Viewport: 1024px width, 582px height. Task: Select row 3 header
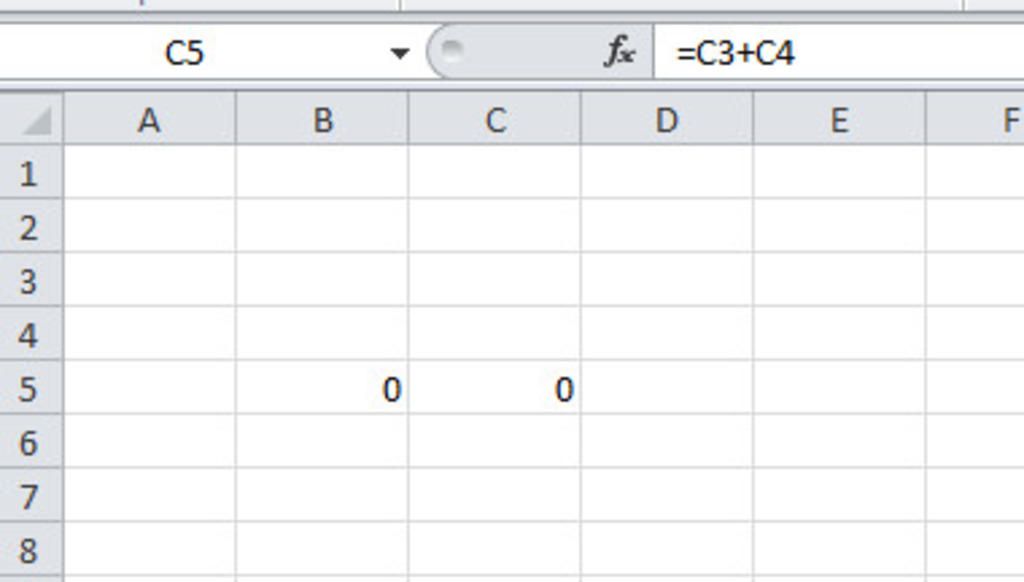point(28,282)
